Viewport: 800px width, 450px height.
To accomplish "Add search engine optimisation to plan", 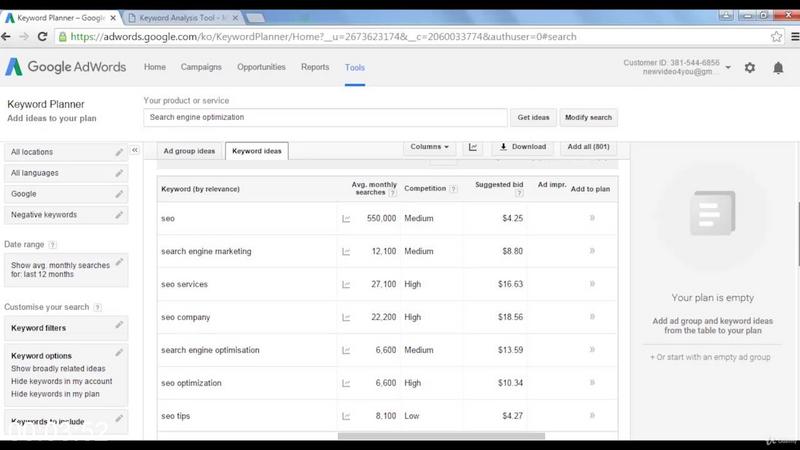I will tap(592, 349).
